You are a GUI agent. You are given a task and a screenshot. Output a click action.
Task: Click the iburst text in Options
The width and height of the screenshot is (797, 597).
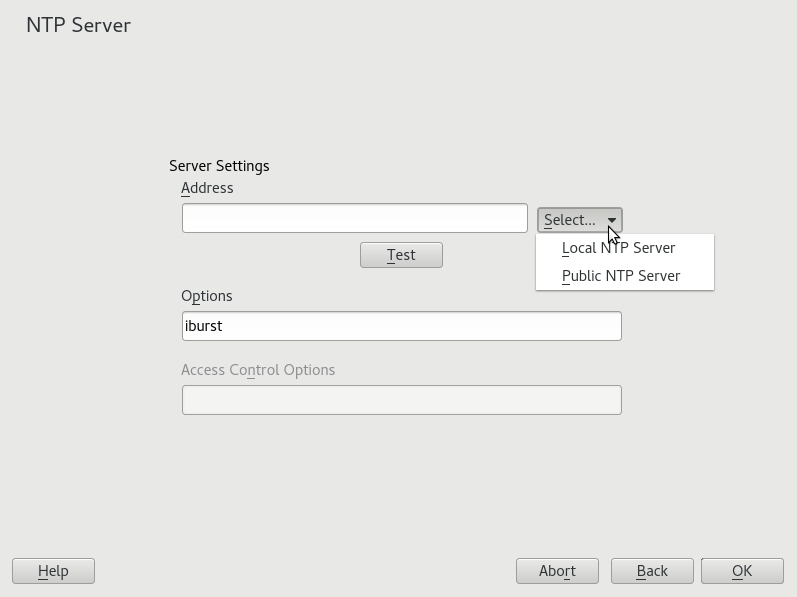tap(204, 326)
